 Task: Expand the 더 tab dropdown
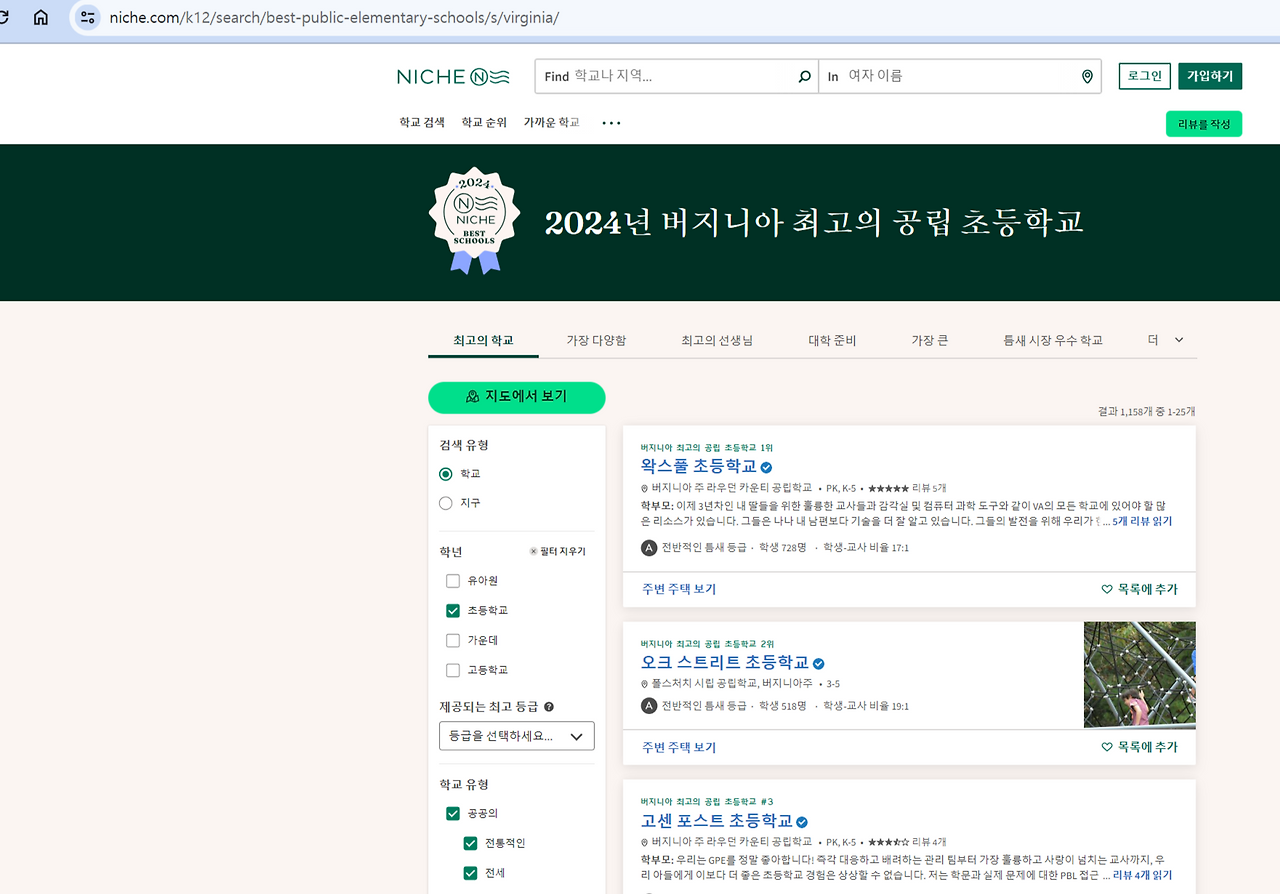[x=1166, y=340]
